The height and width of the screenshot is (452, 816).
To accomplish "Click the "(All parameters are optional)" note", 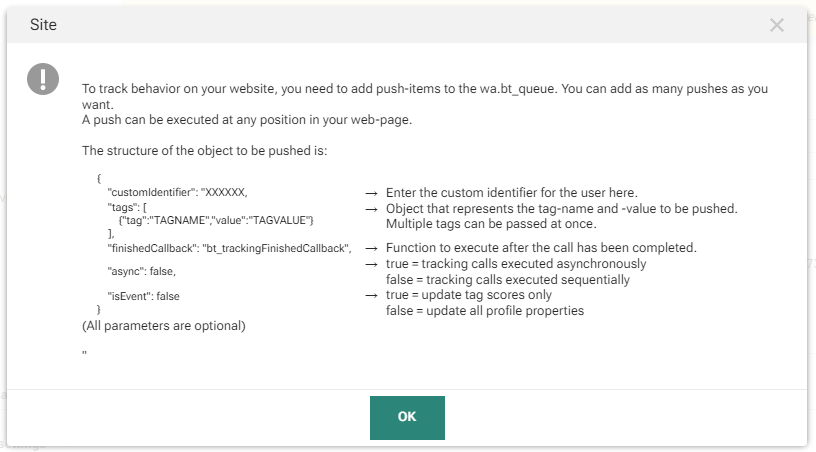I will 164,326.
